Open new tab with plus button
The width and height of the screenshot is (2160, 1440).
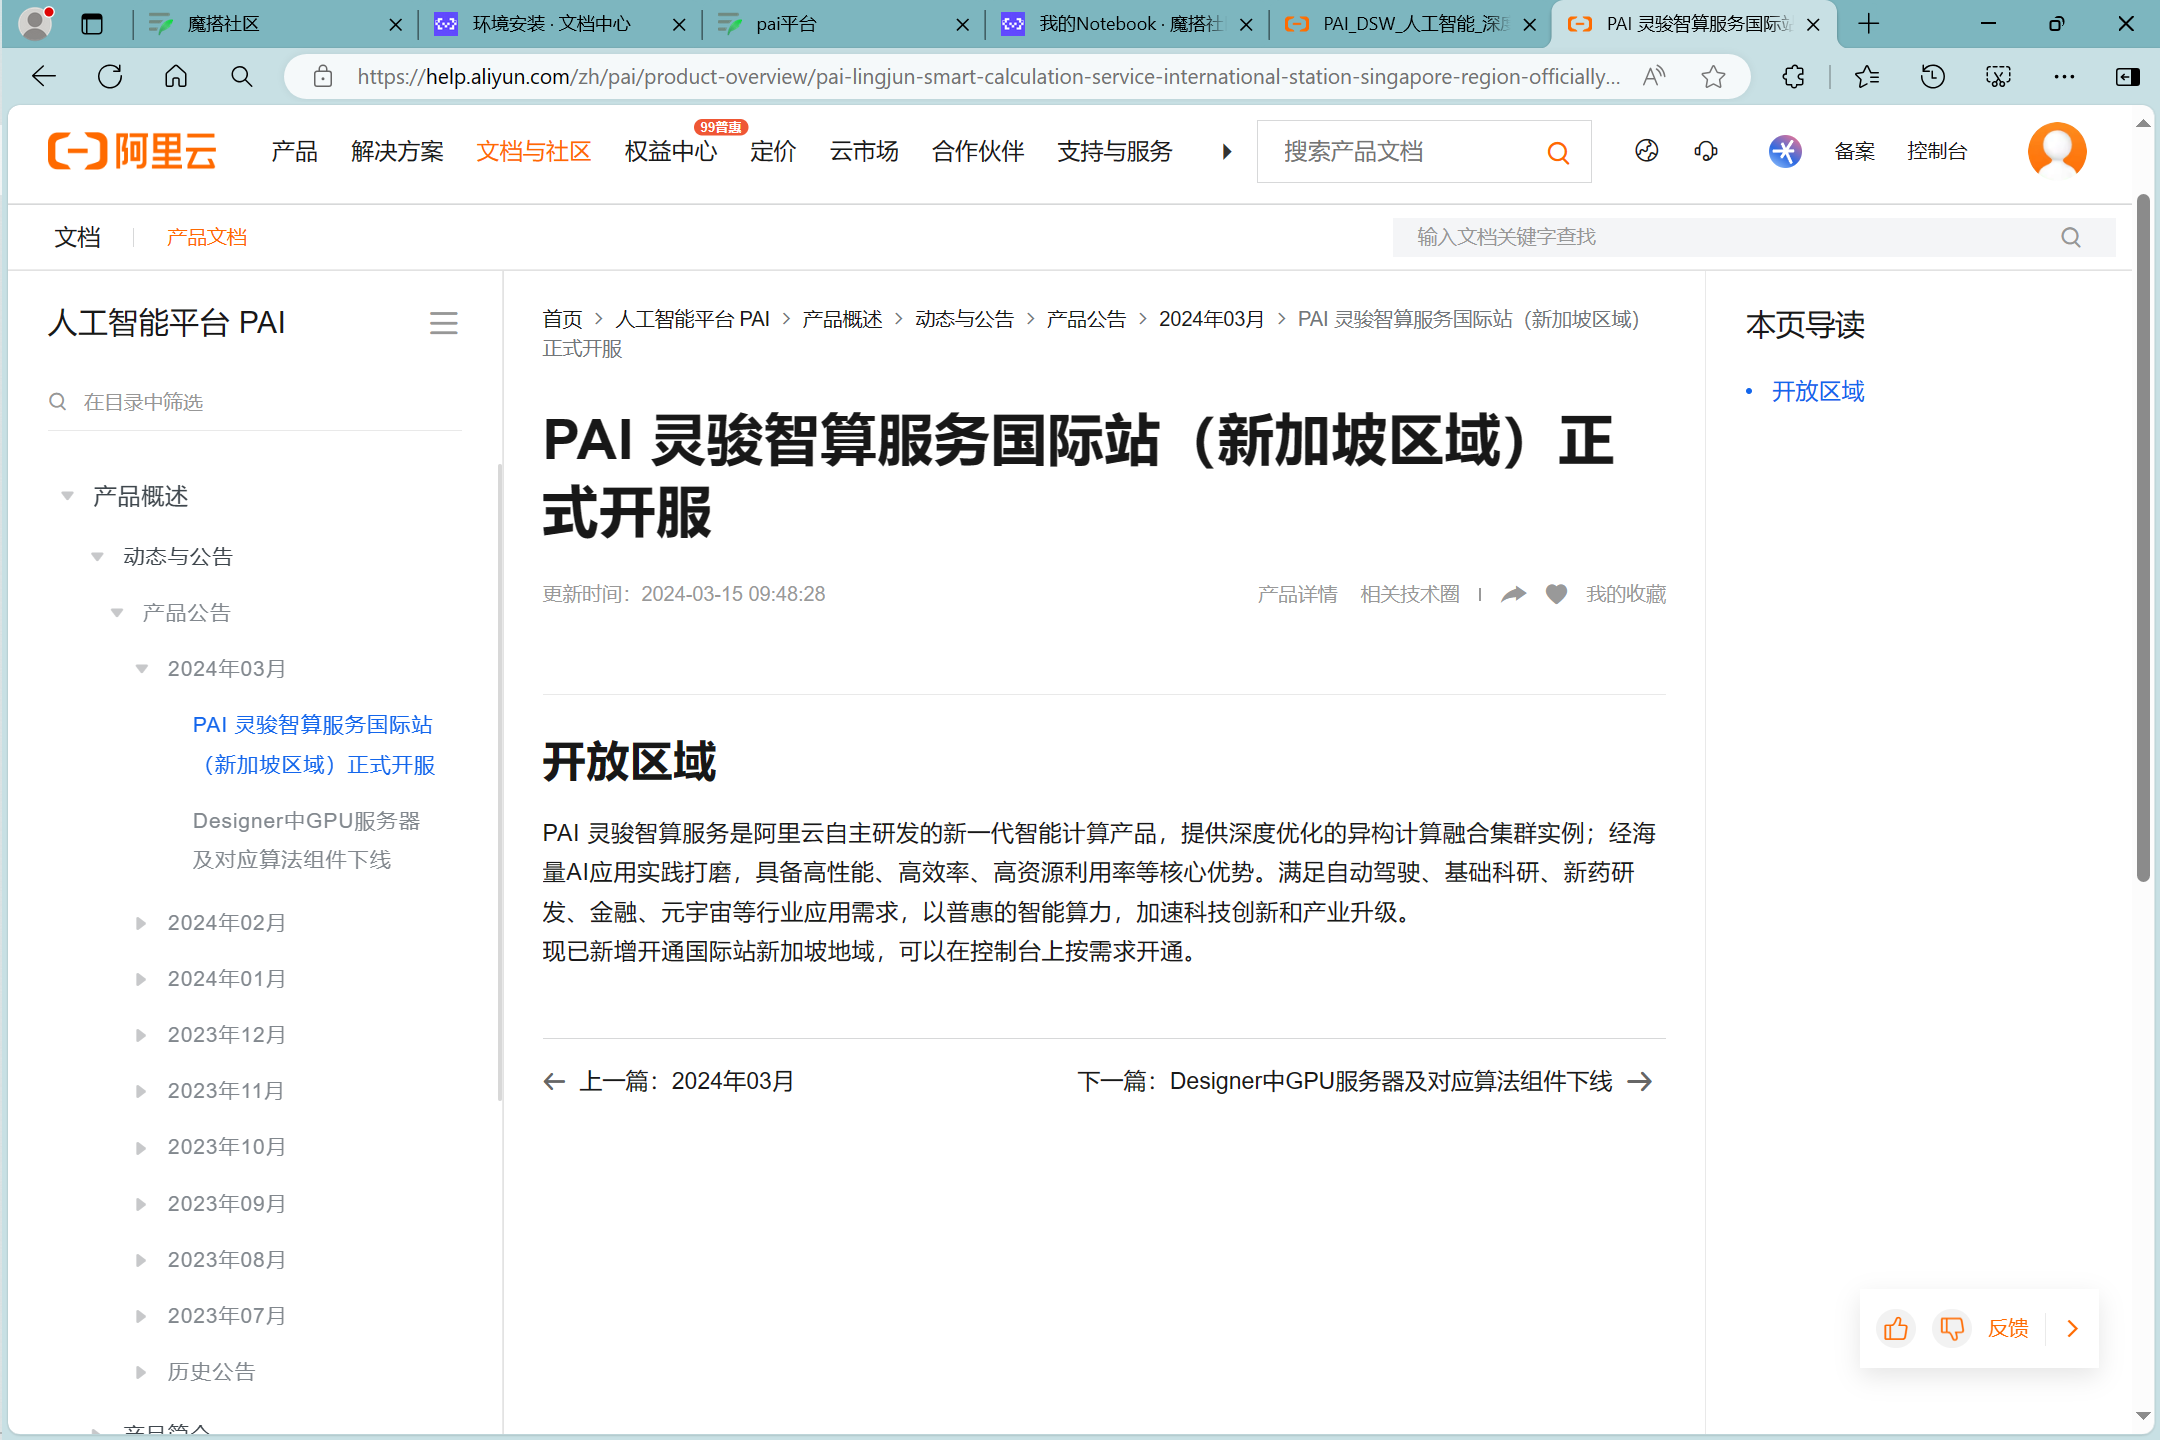(x=1868, y=24)
